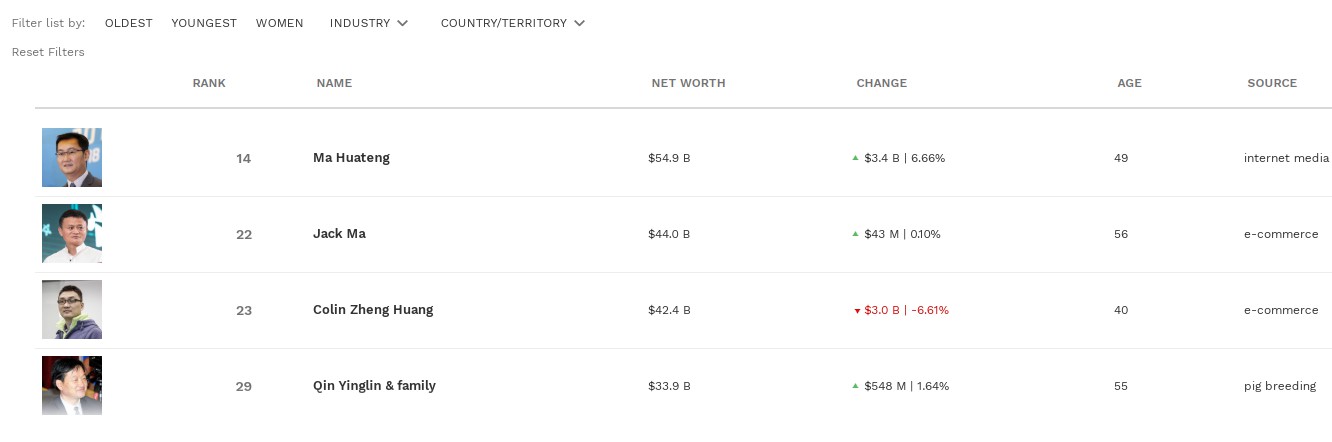Expand the Industry filter dropdown
Screen dimensions: 1332x442
tap(369, 23)
